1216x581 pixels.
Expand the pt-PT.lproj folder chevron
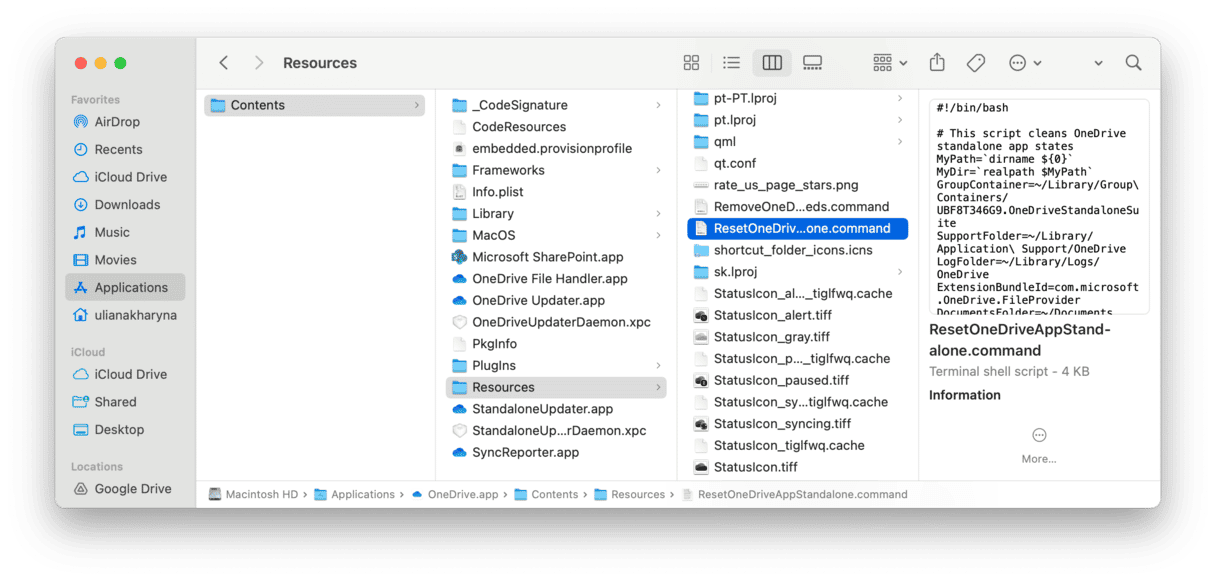[900, 98]
